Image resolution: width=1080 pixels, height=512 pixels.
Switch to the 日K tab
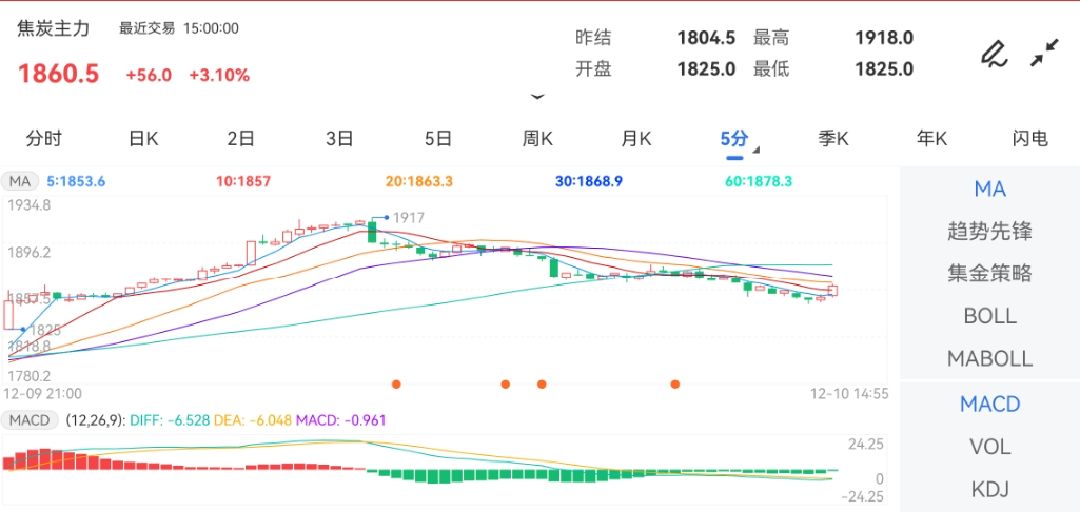(143, 139)
